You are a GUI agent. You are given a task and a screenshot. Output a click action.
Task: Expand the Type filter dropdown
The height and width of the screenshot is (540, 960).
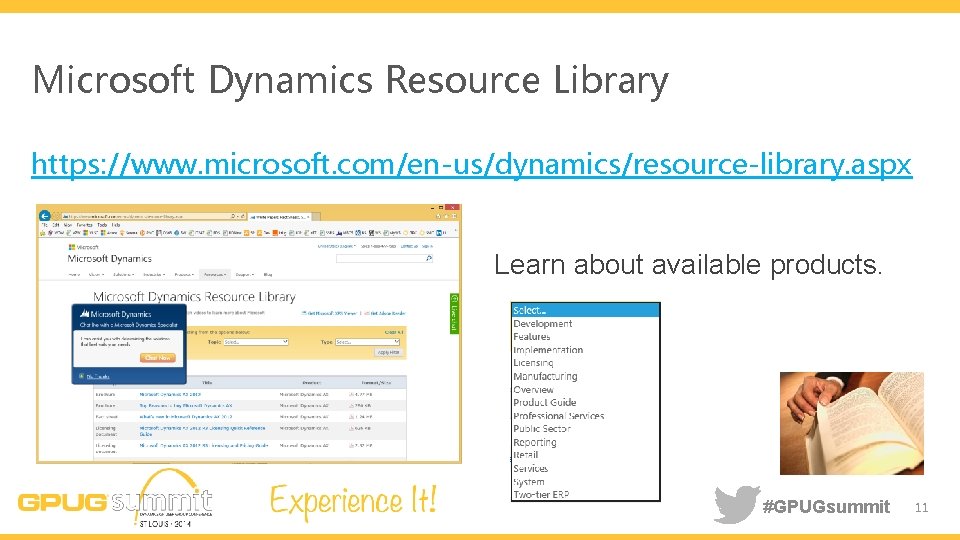click(367, 342)
